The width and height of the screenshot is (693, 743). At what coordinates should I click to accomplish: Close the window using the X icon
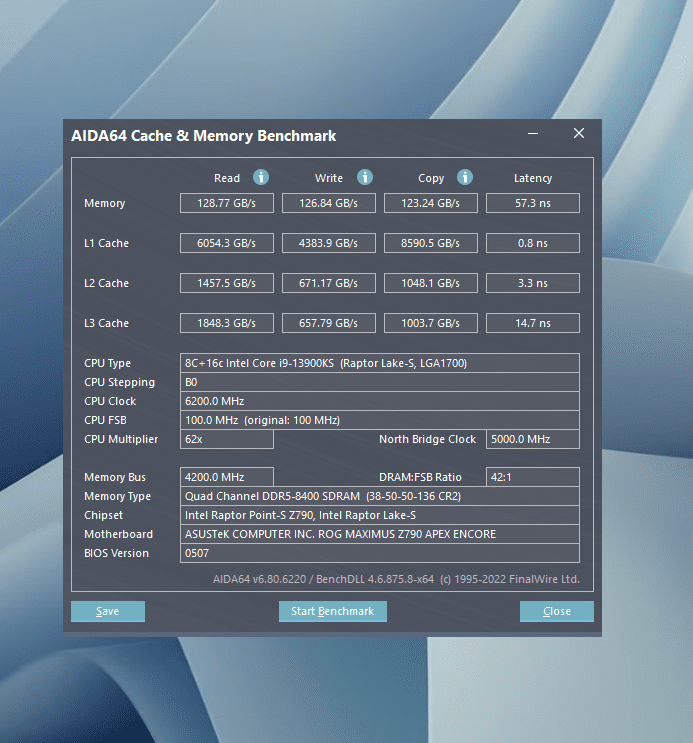click(x=579, y=133)
